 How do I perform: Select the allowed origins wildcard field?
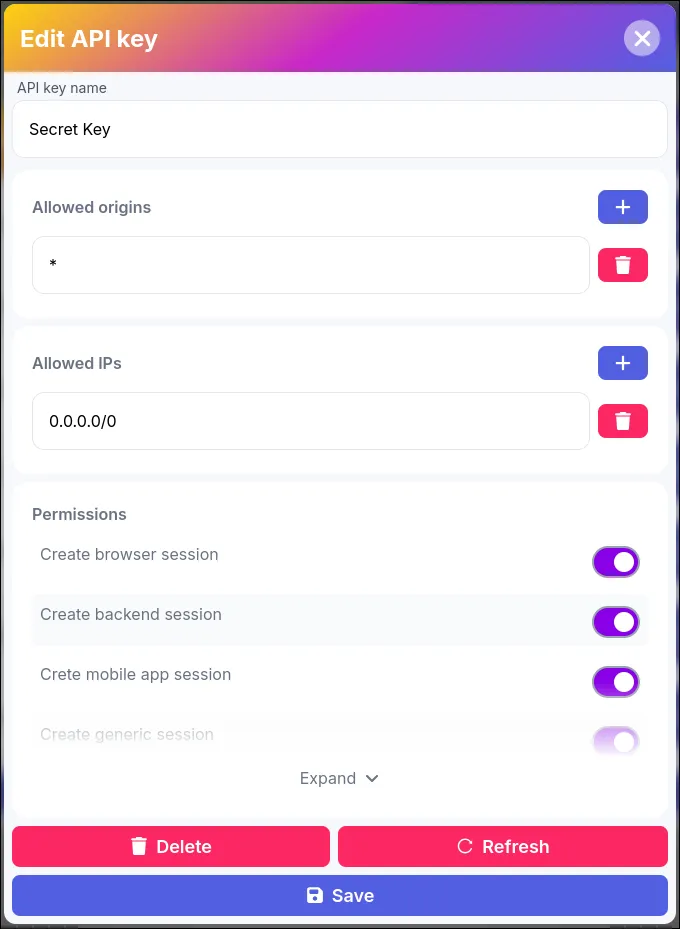310,264
